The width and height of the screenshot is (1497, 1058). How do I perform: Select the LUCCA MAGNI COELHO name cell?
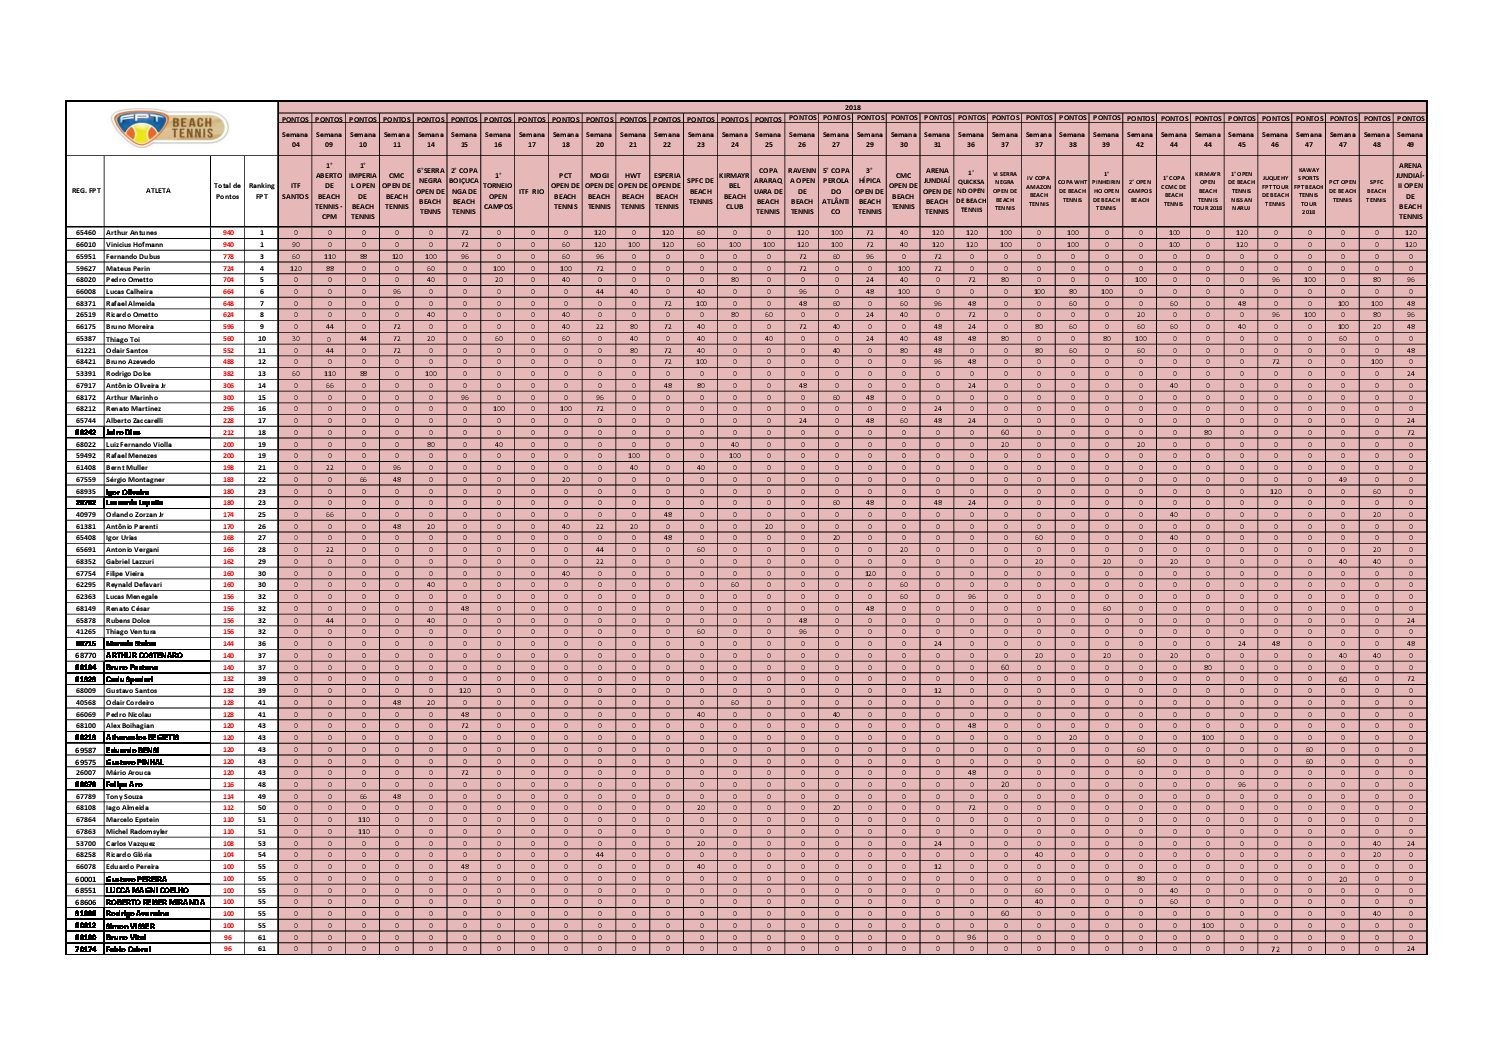(x=147, y=890)
